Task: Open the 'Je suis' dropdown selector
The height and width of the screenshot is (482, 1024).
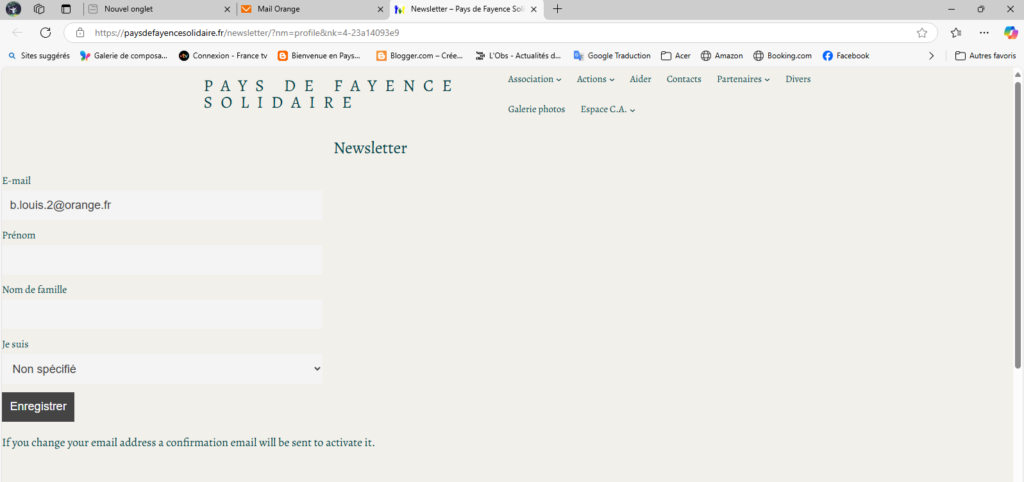Action: coord(162,369)
